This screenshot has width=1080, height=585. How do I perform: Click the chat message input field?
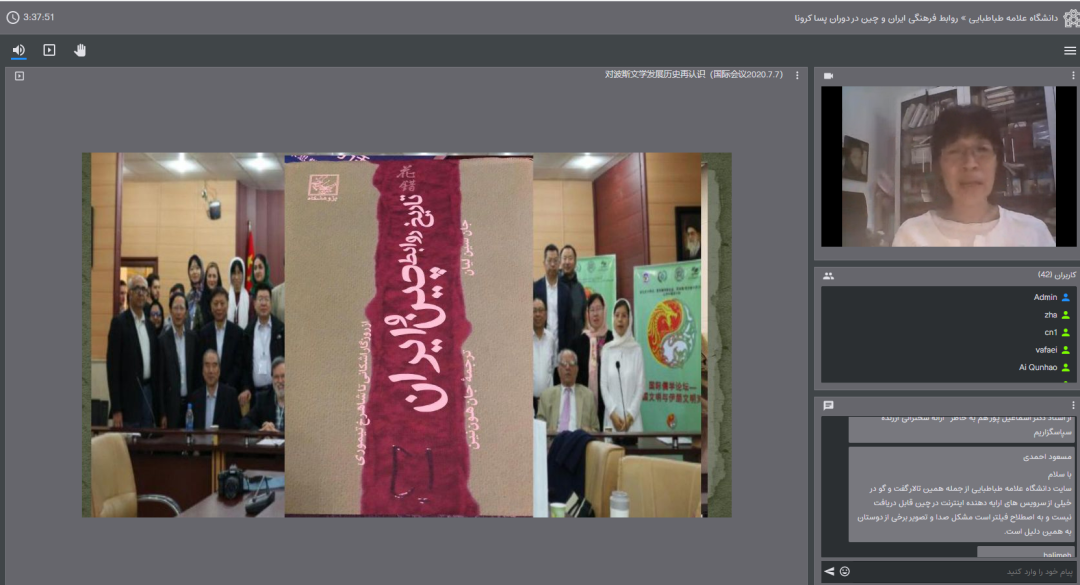point(960,571)
